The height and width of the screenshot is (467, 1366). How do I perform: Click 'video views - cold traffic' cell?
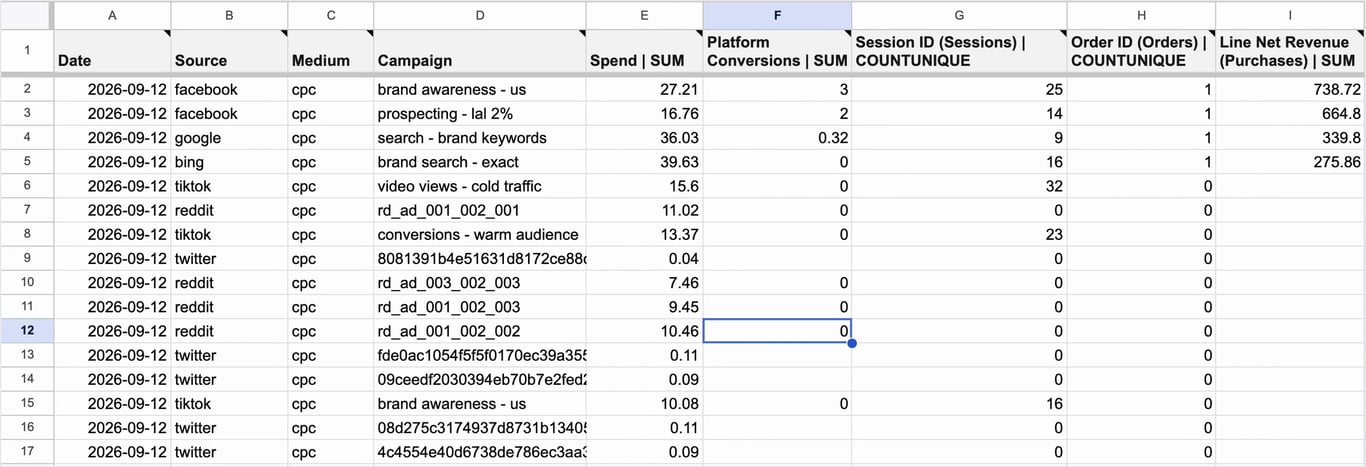click(480, 186)
